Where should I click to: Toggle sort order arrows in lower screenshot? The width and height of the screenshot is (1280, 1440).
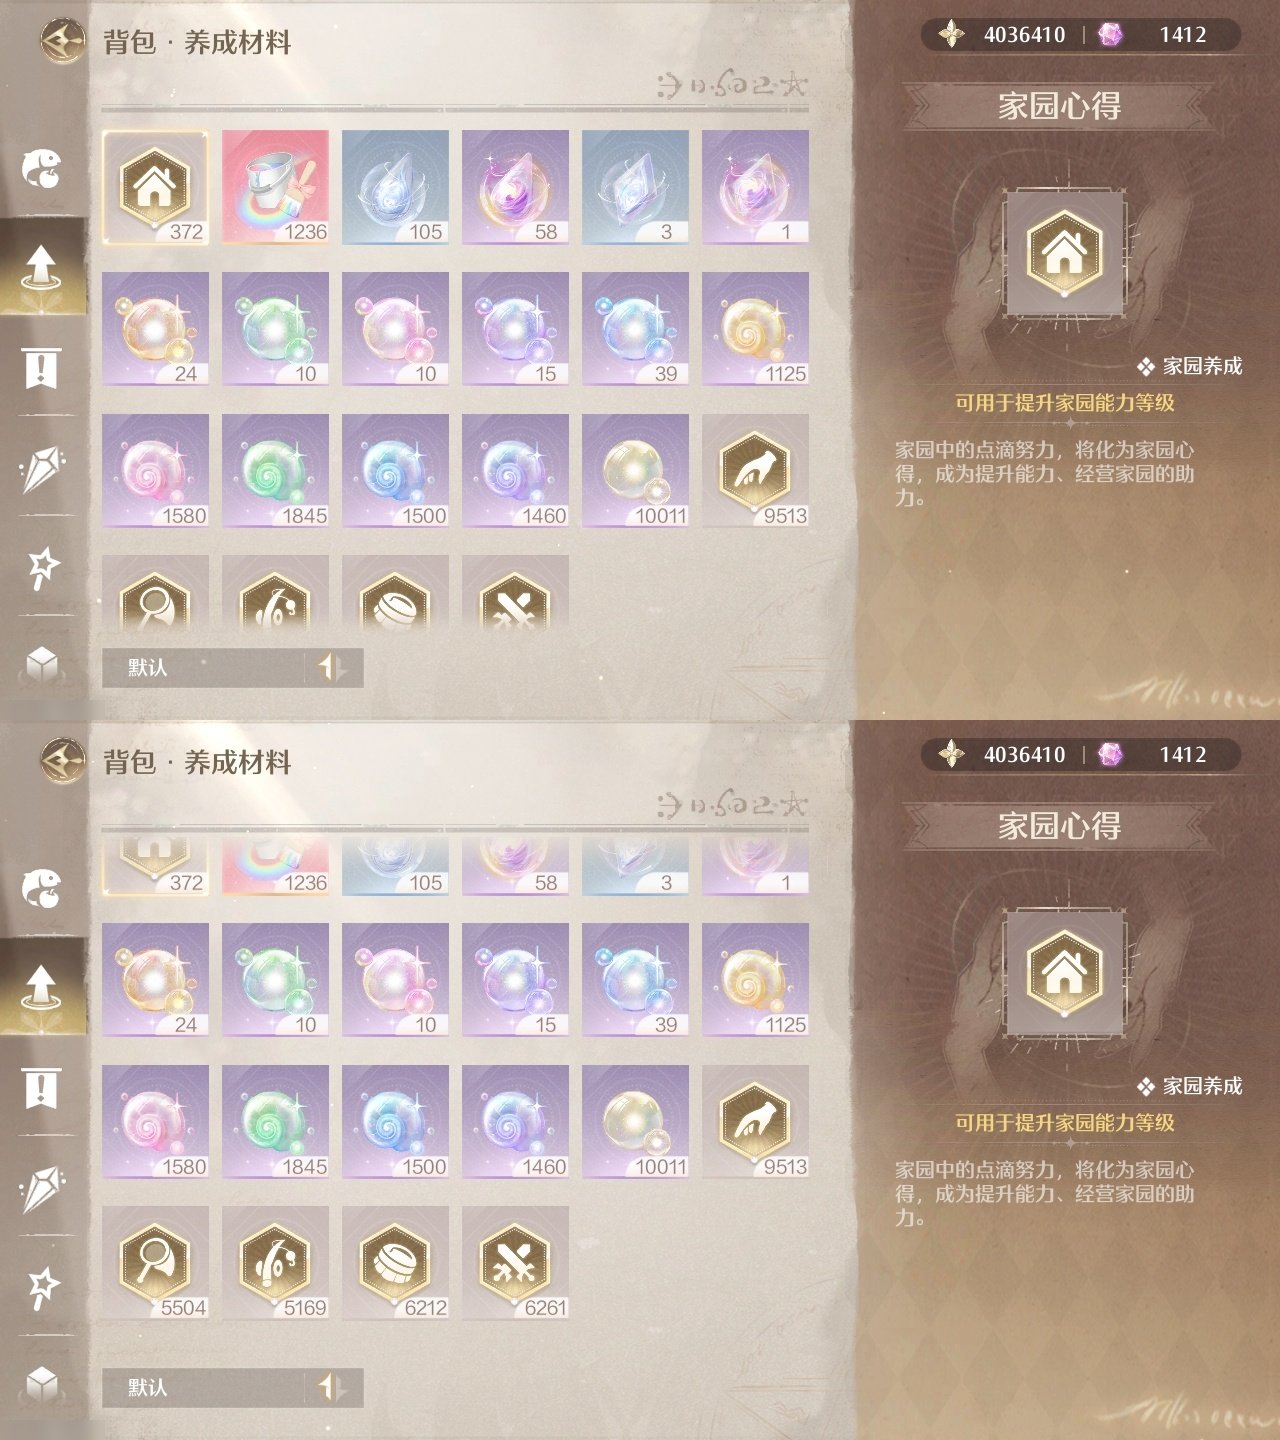click(333, 1388)
